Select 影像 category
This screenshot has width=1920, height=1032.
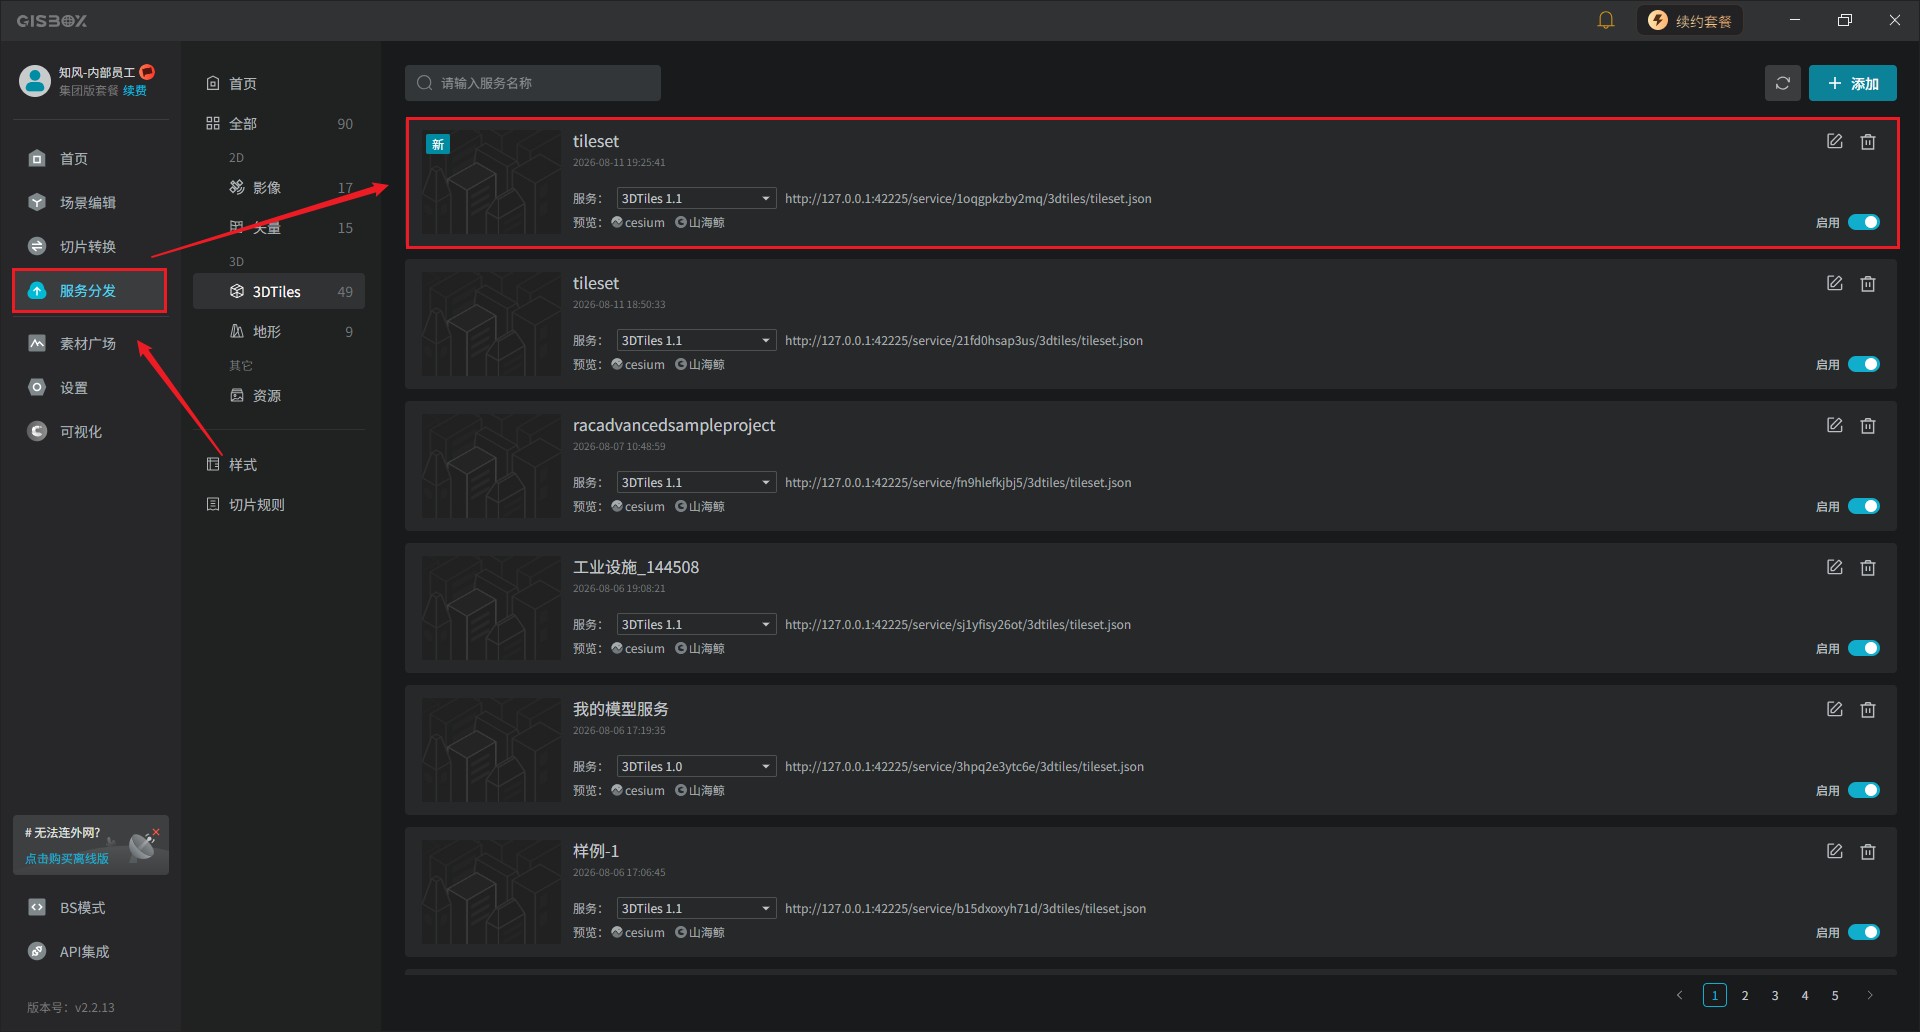coord(279,187)
